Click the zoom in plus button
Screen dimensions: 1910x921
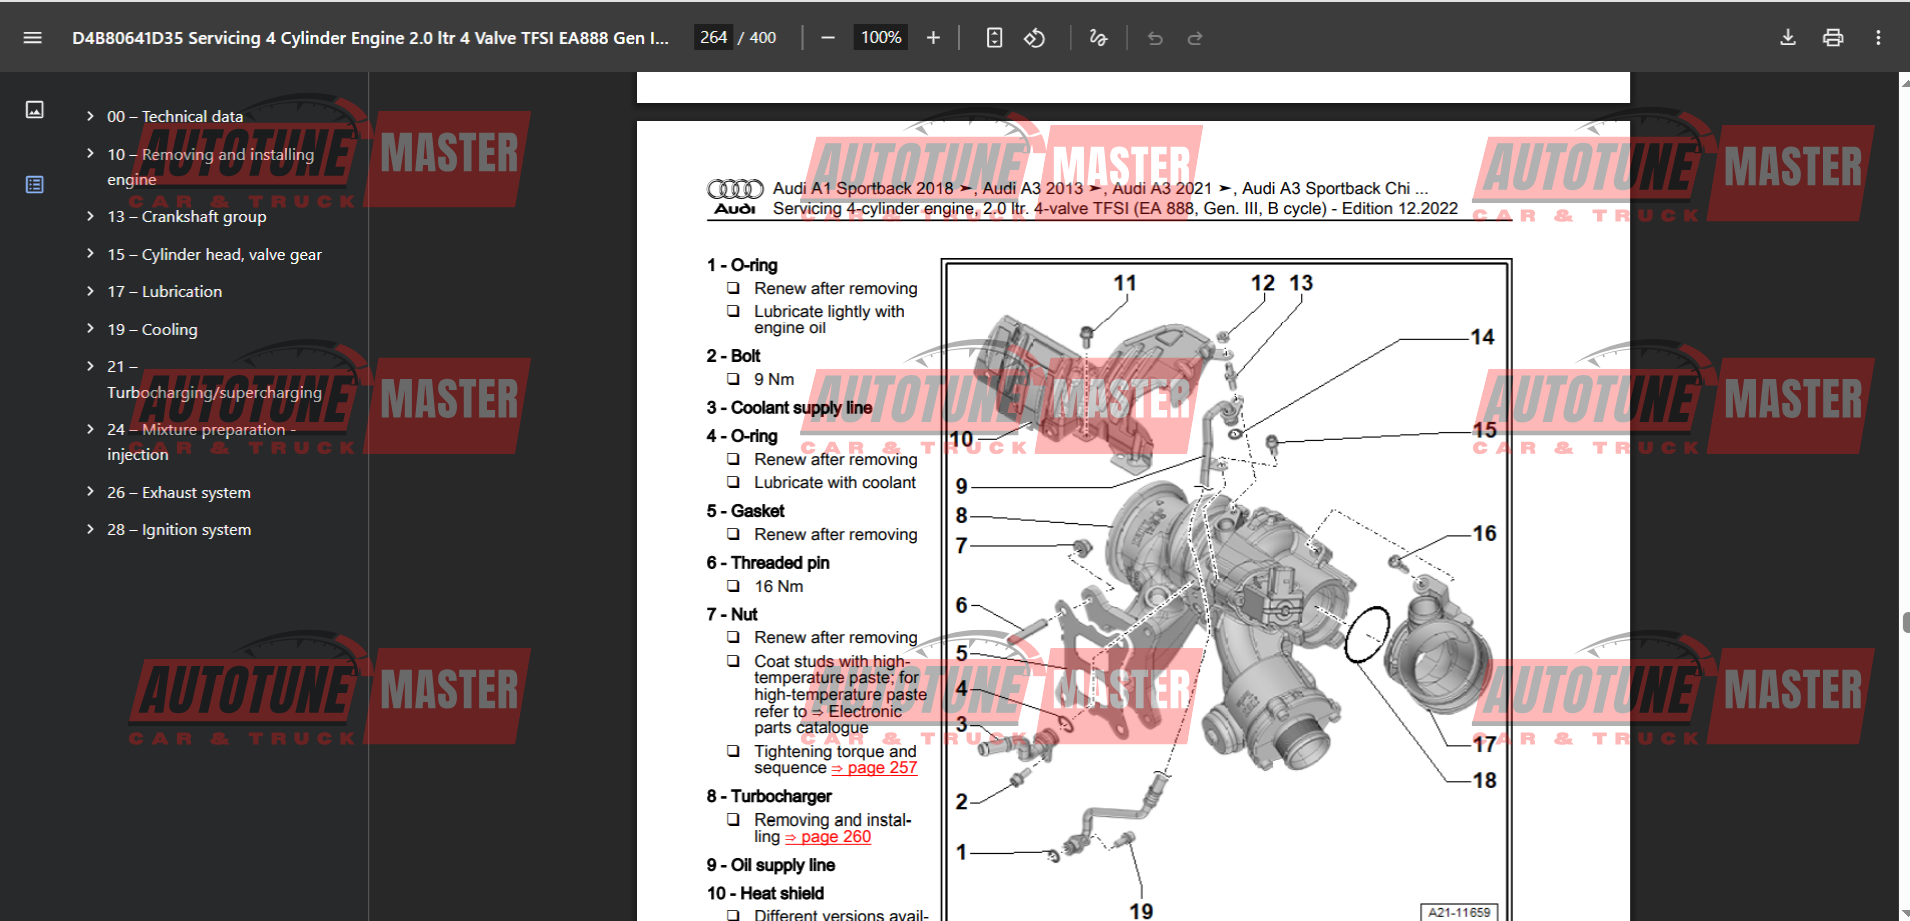[x=933, y=38]
